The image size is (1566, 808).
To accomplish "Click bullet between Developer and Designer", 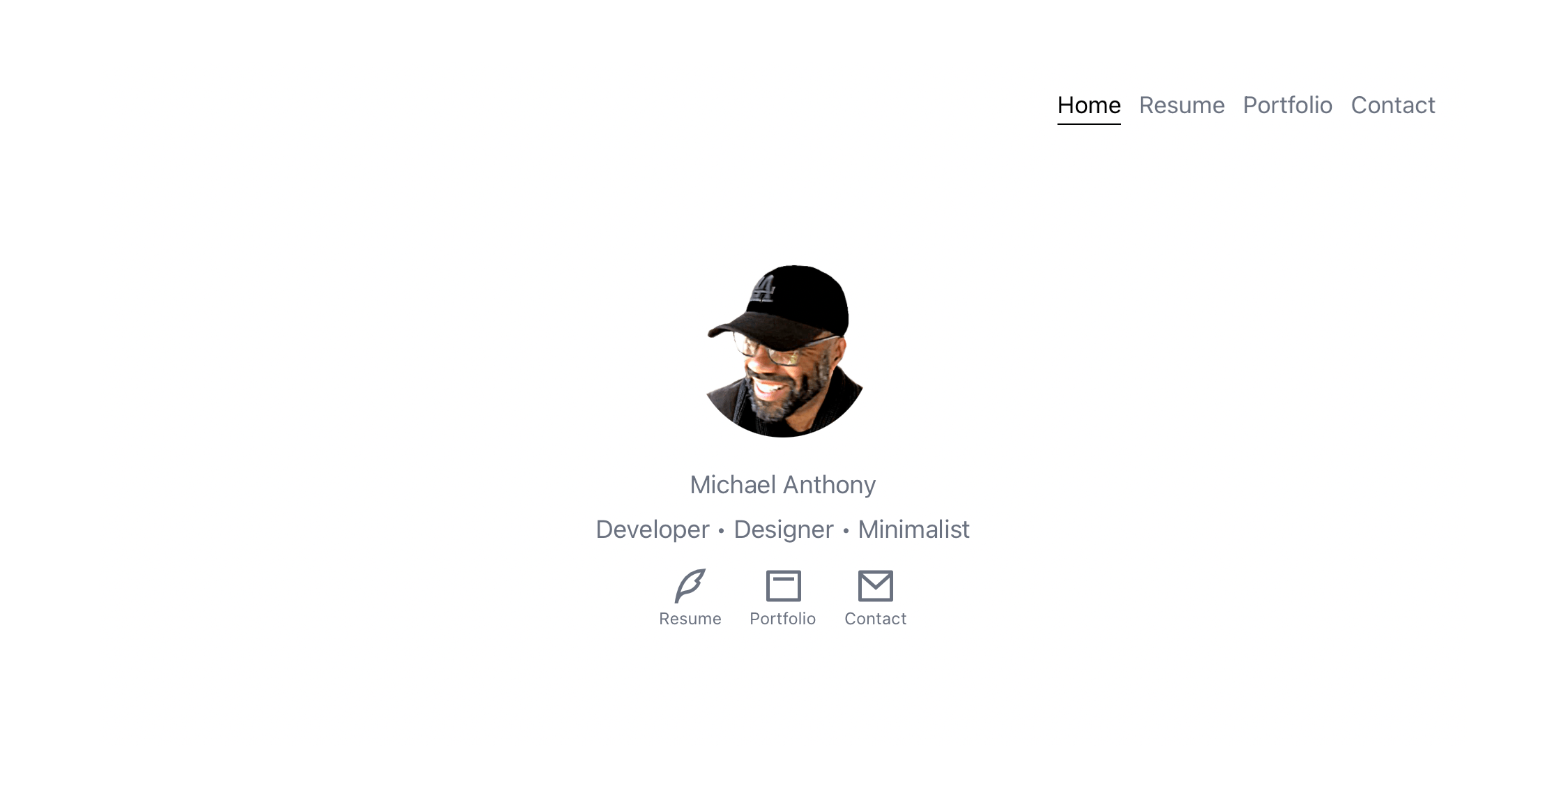I will click(x=721, y=531).
